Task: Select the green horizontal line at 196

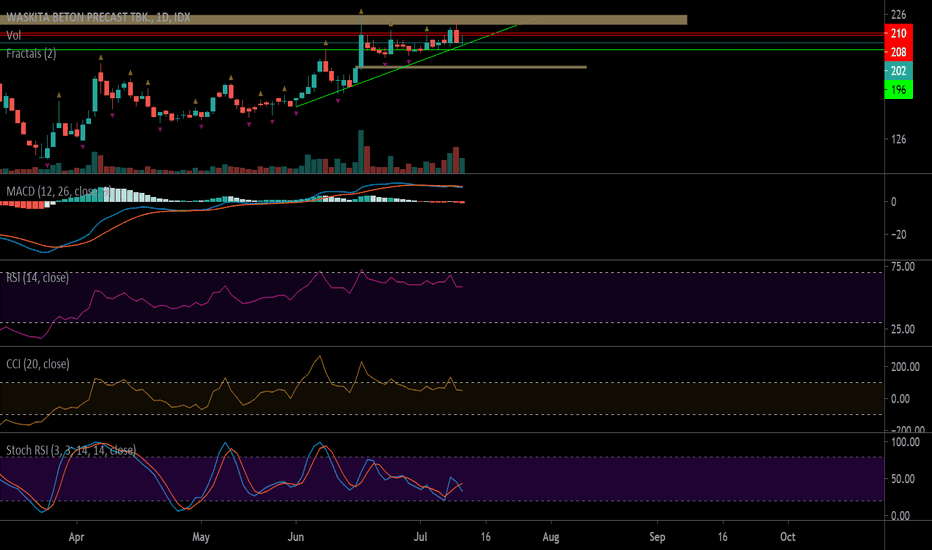Action: coord(442,50)
